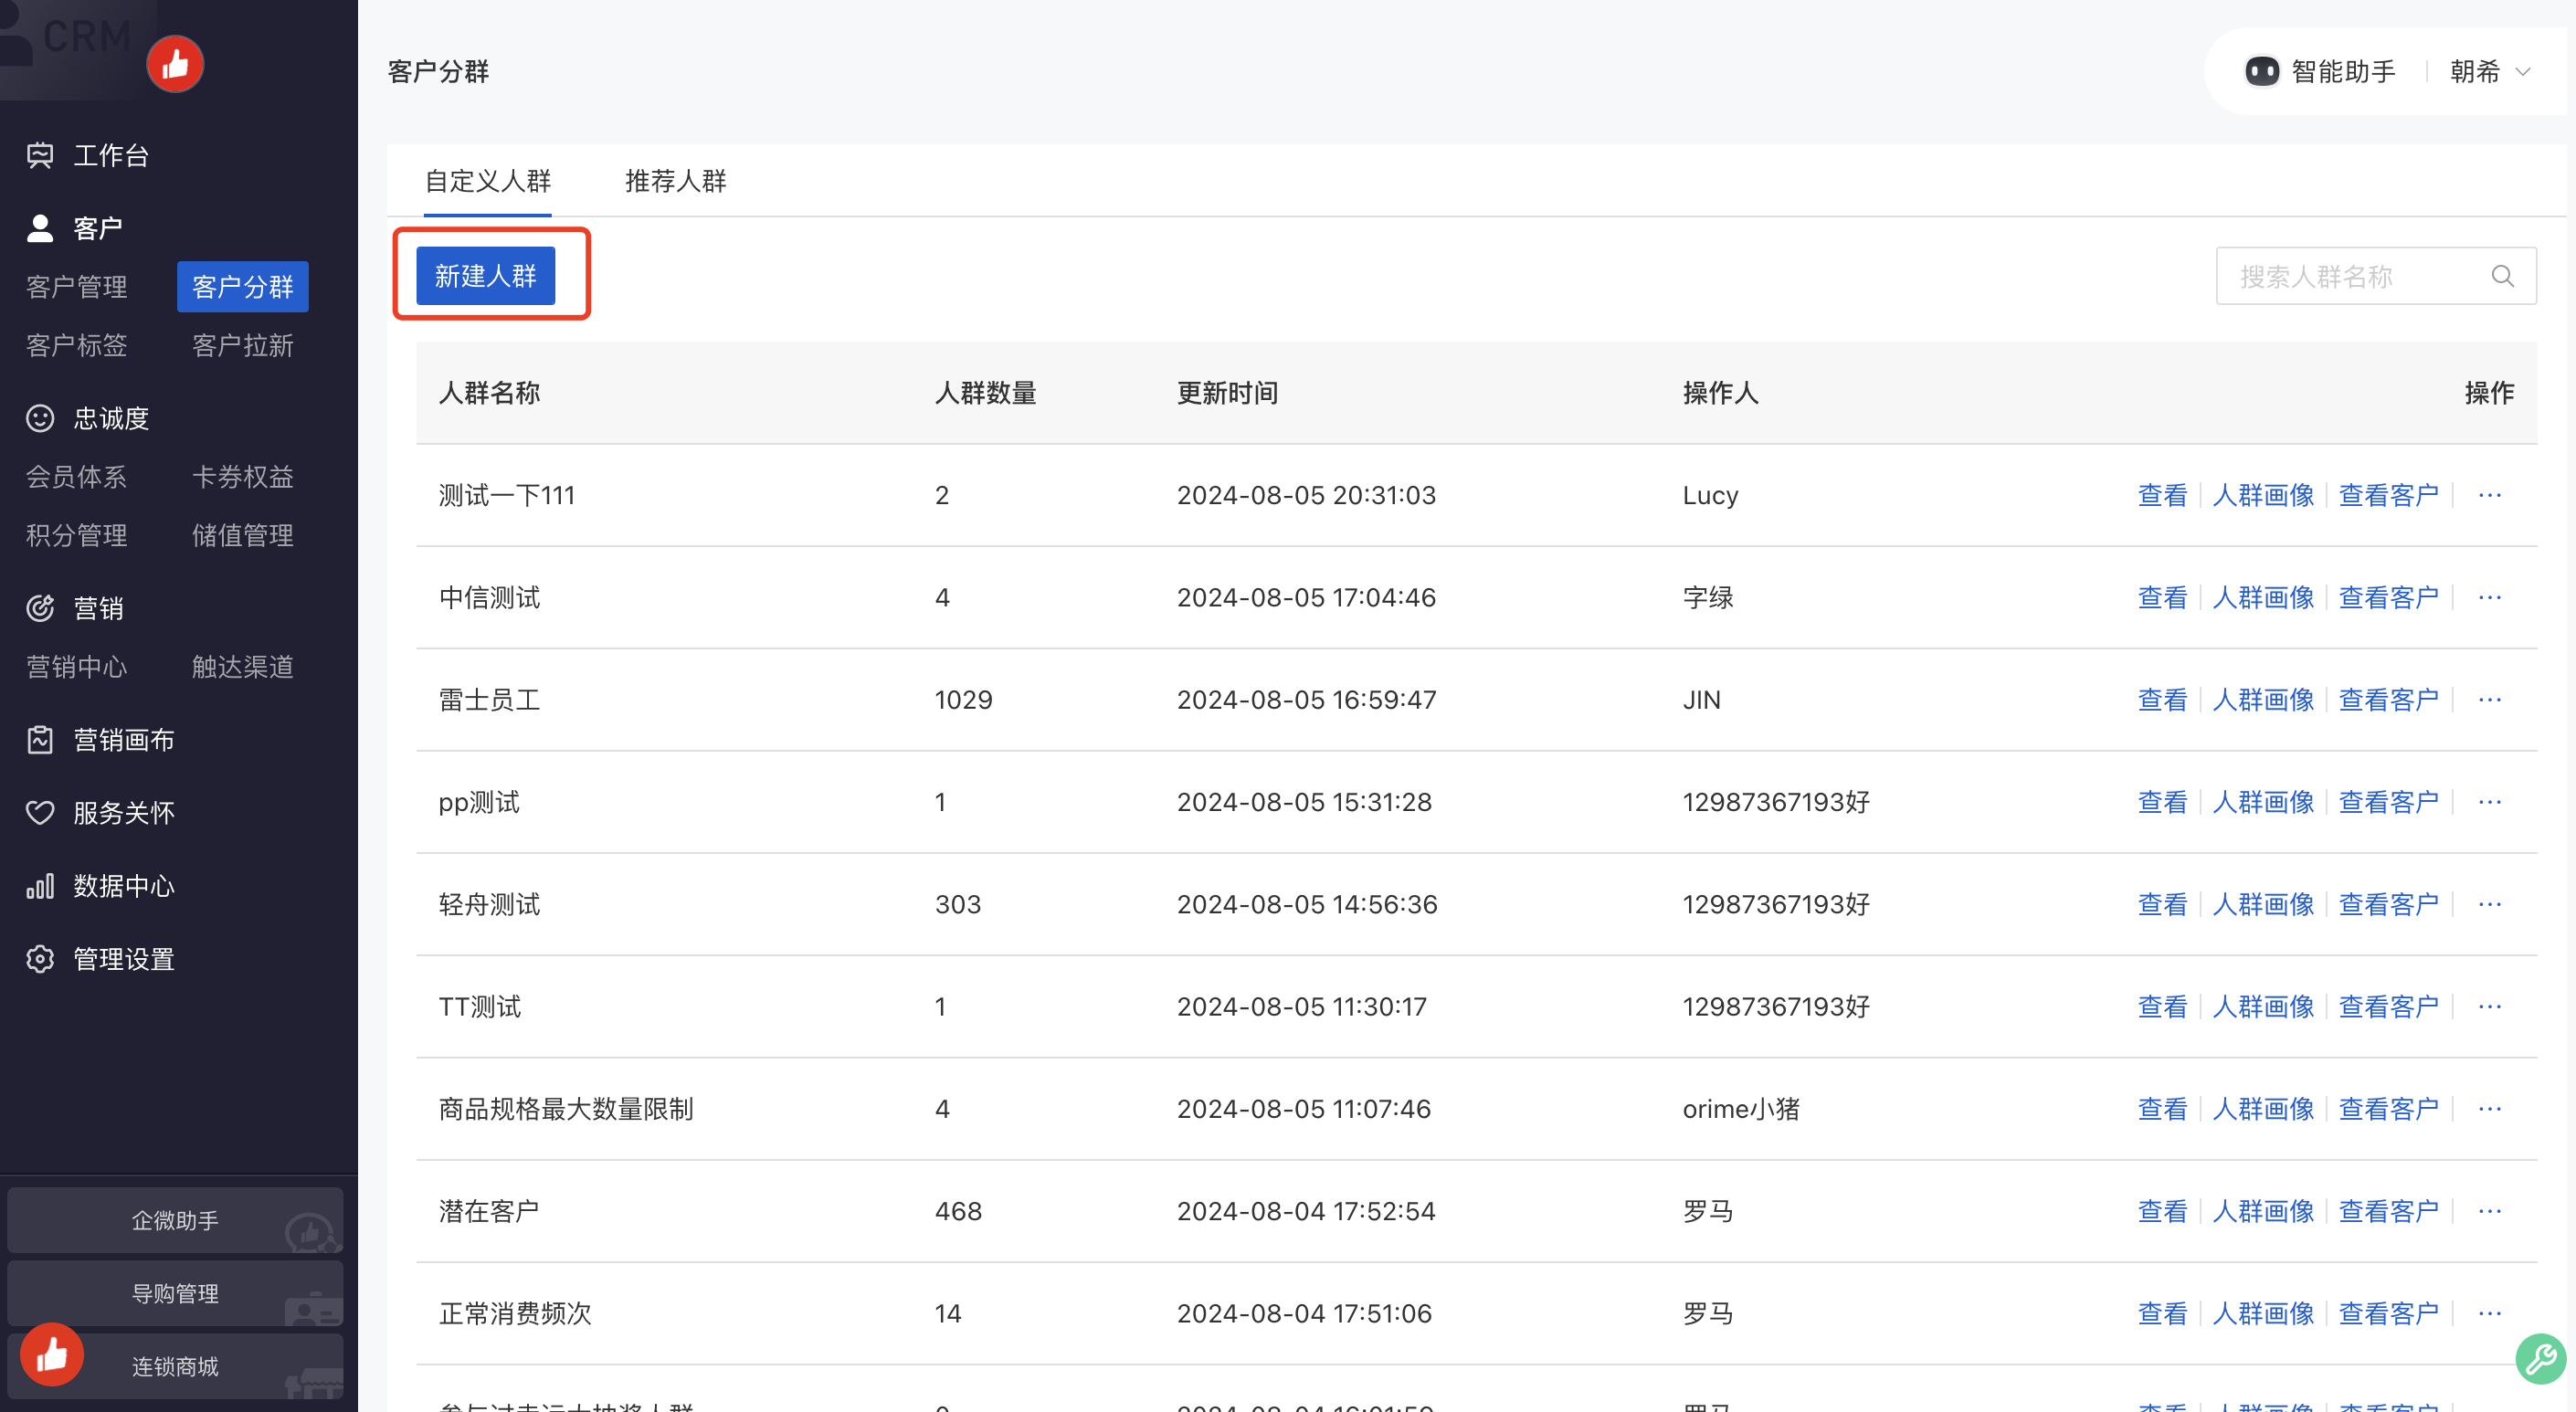
Task: Open more actions menu for 中信测试
Action: pos(2490,597)
